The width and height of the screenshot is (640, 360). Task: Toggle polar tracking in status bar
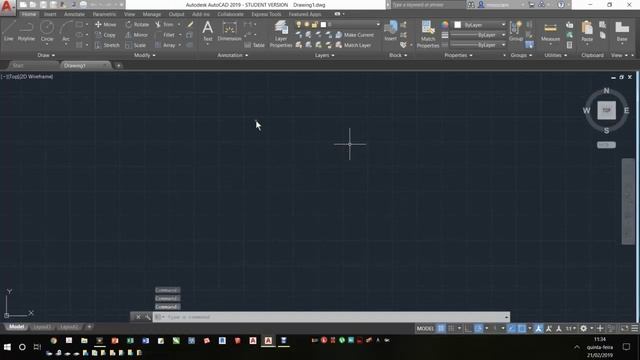click(x=478, y=328)
